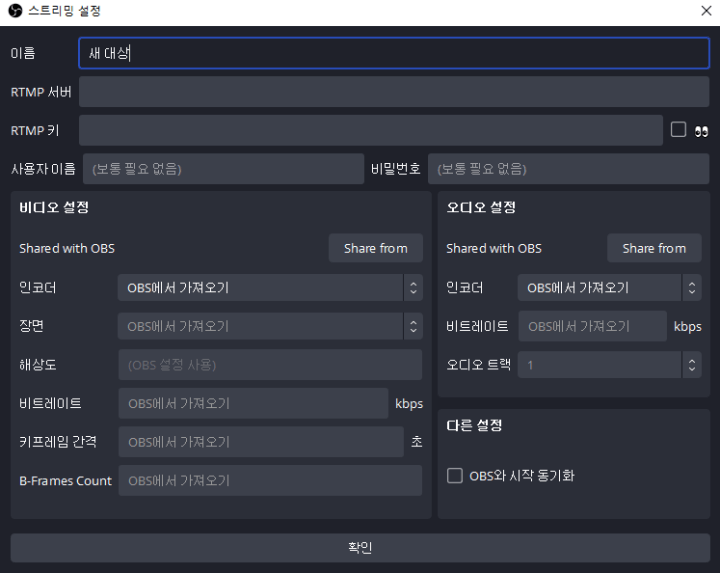This screenshot has height=573, width=720.
Task: Click the RTMP 서버 input field
Action: 394,92
